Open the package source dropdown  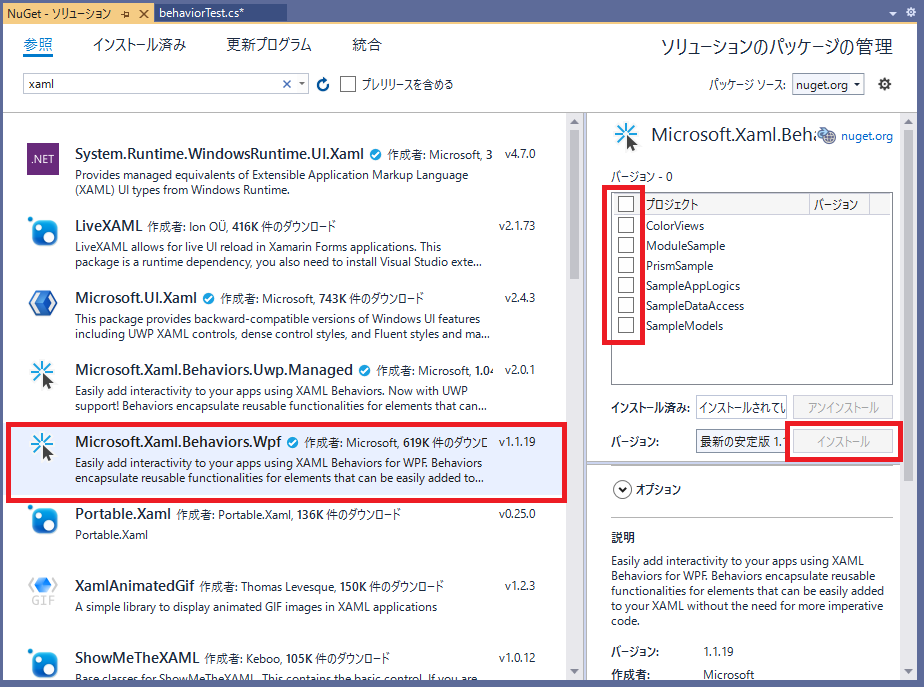[828, 85]
